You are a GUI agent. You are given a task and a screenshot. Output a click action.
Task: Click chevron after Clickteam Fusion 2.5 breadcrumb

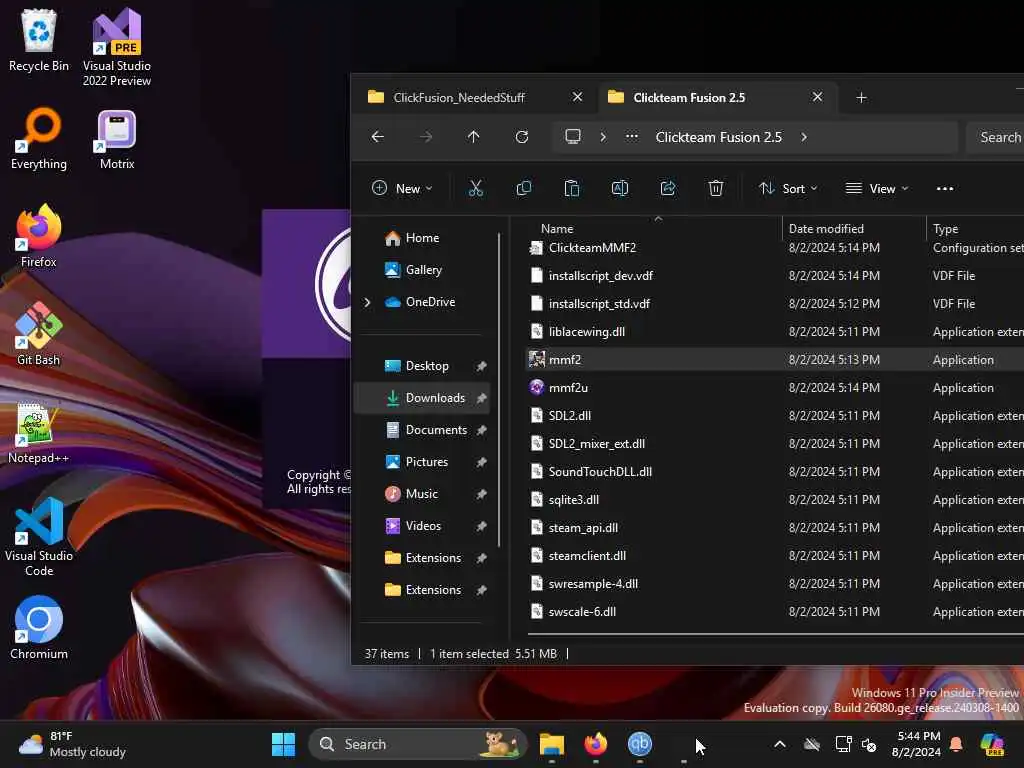[x=804, y=137]
